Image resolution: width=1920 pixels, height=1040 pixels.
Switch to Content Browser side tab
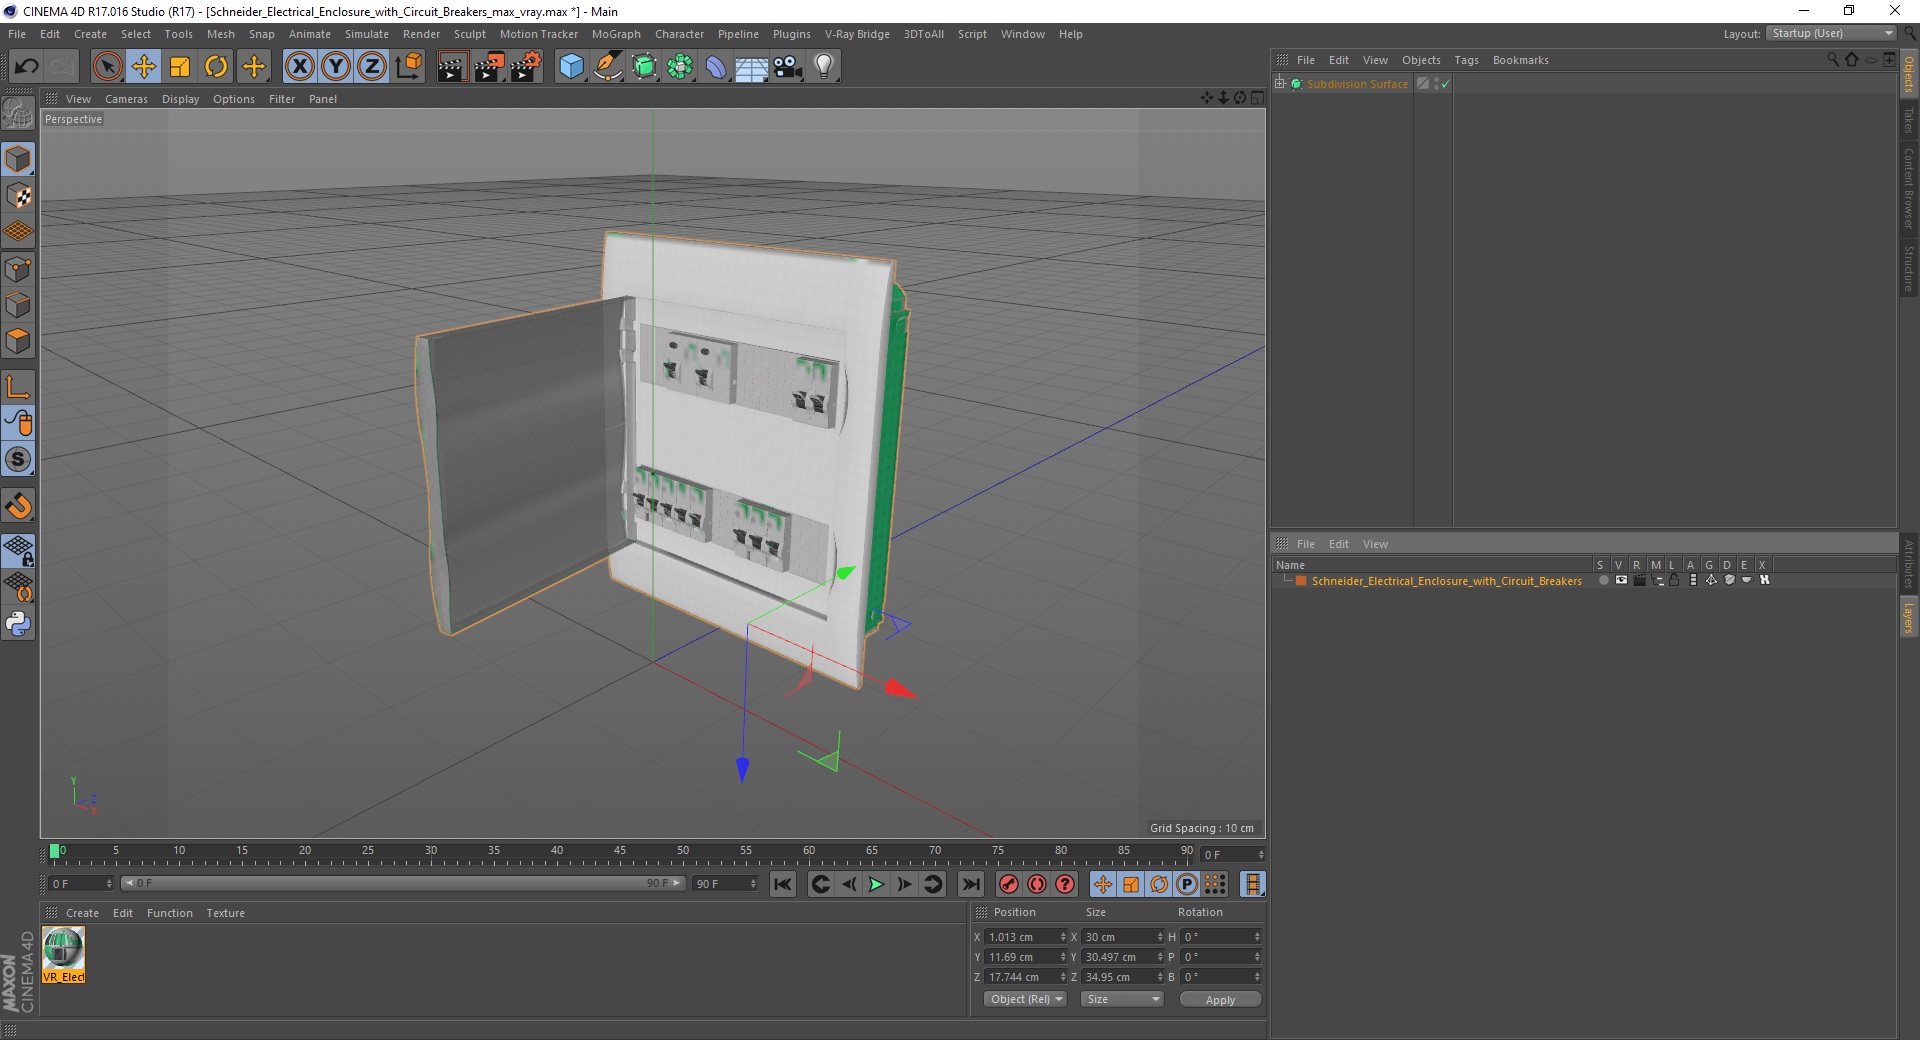pos(1908,188)
